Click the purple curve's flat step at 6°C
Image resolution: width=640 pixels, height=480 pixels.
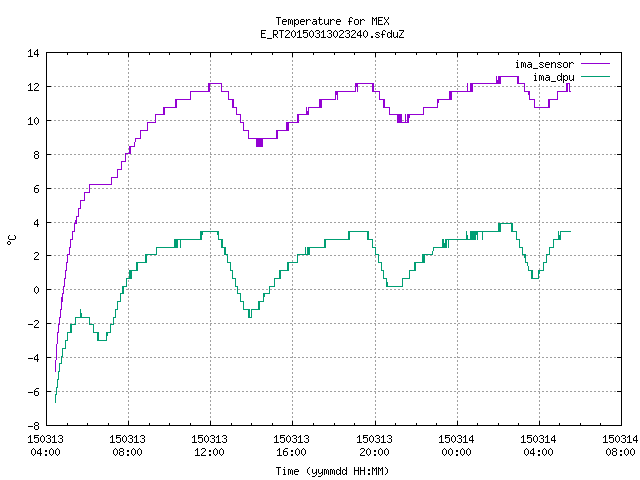click(x=100, y=184)
